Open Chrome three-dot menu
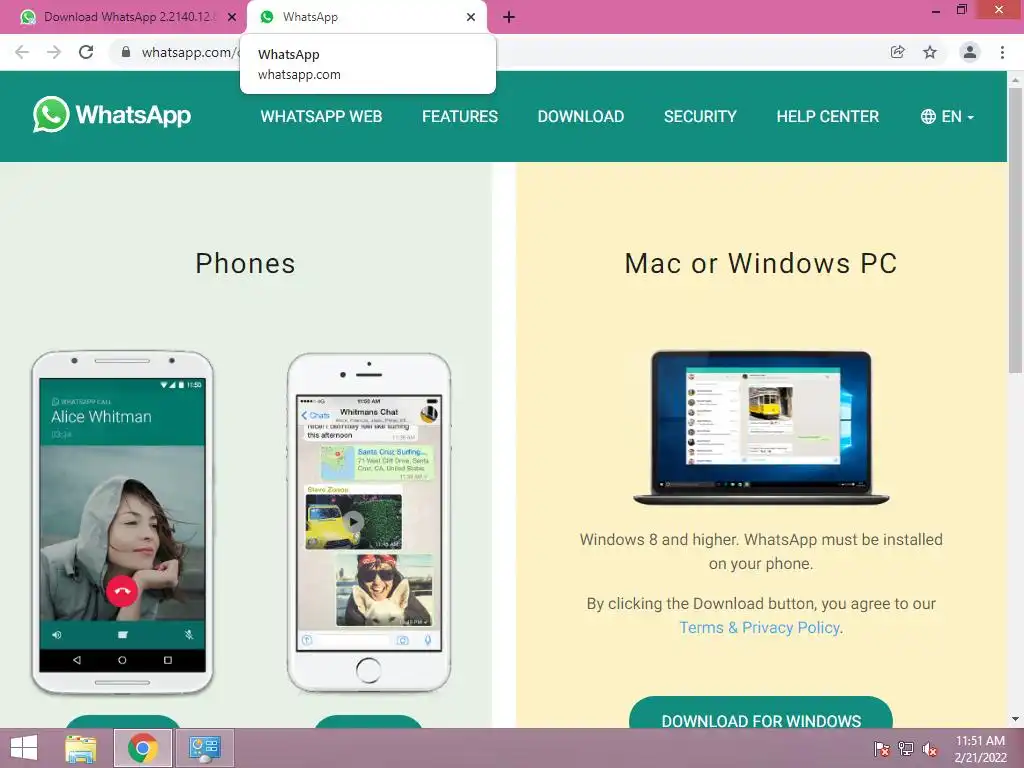The image size is (1024, 768). (1002, 52)
